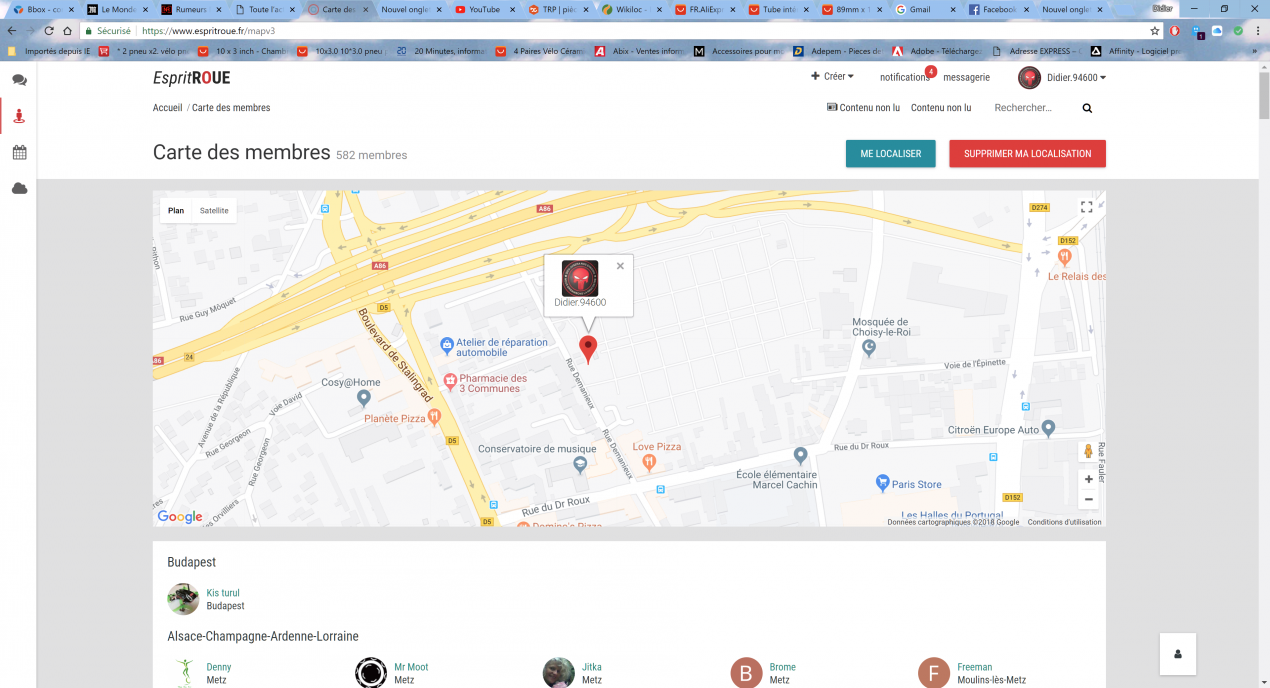This screenshot has height=688, width=1270.
Task: Open the 20 Minutes bookmark
Action: (x=440, y=51)
